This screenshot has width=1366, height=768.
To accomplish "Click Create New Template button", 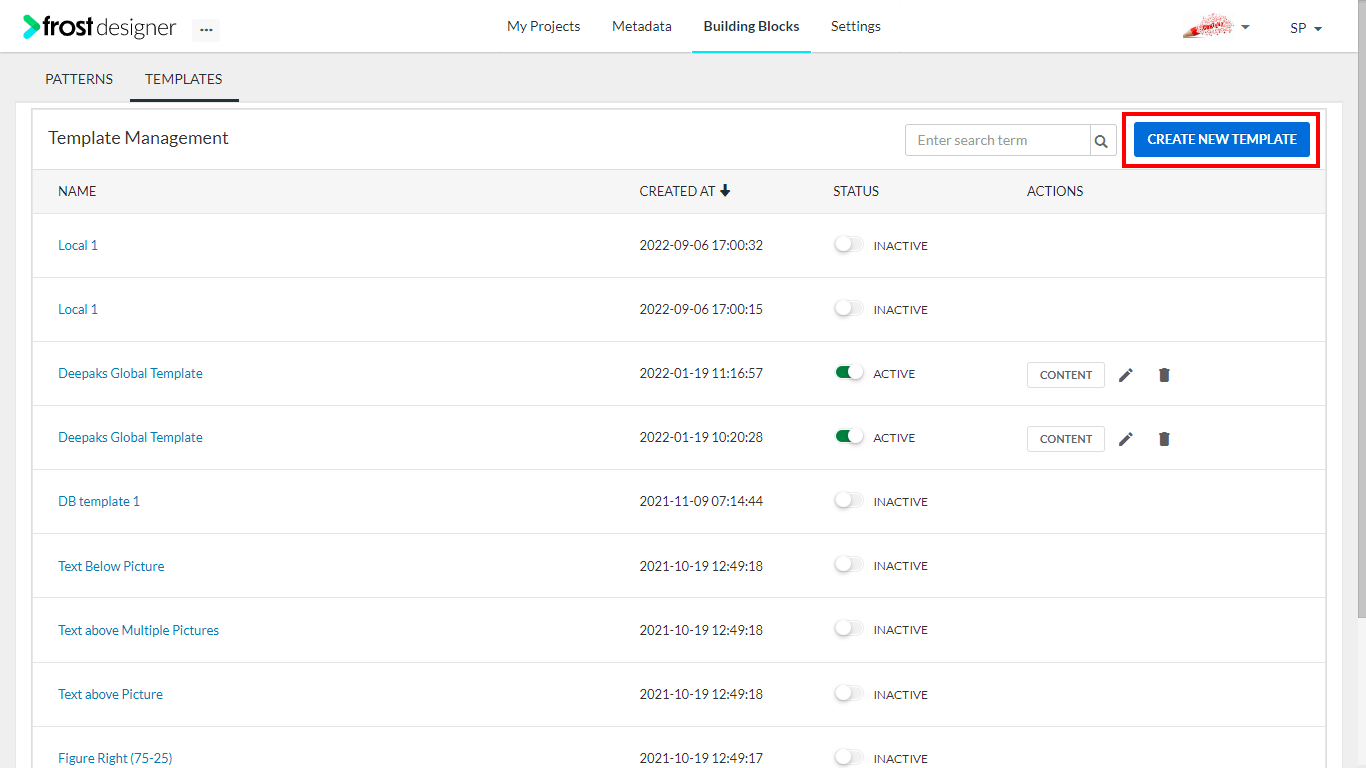I will pos(1222,139).
